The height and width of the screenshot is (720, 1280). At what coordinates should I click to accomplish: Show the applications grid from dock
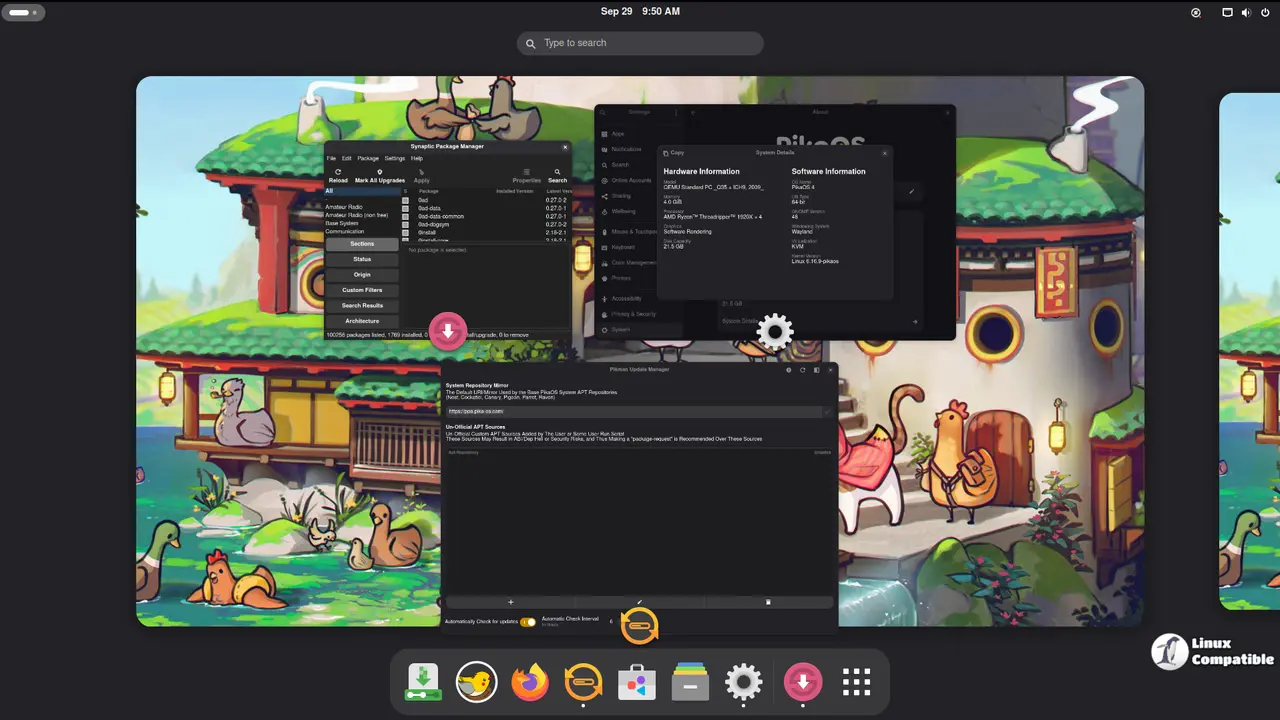point(856,683)
